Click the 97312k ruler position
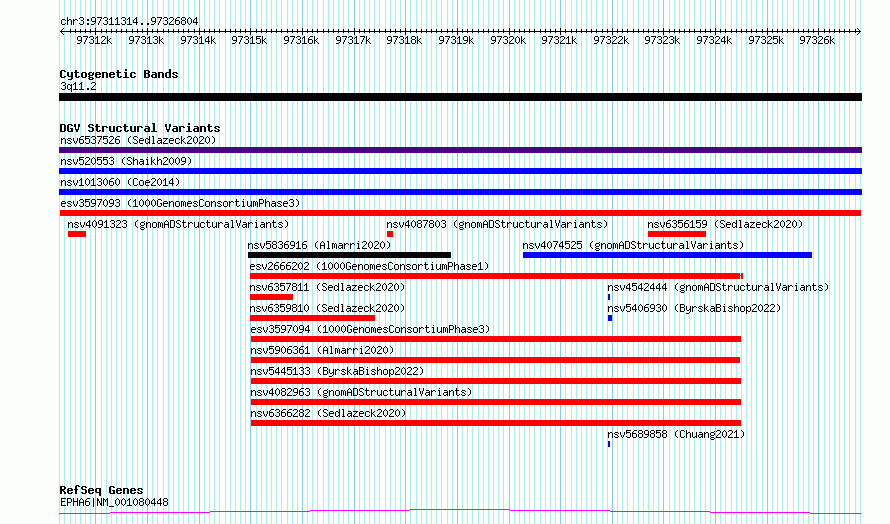Image resolution: width=890 pixels, height=524 pixels. tap(94, 40)
